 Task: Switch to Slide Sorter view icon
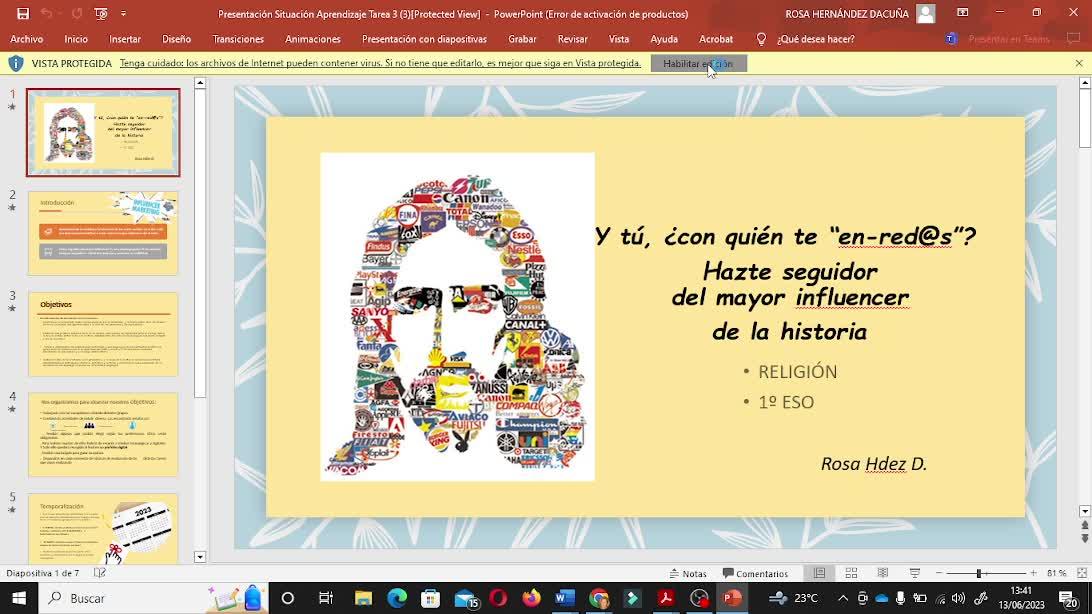[x=851, y=573]
